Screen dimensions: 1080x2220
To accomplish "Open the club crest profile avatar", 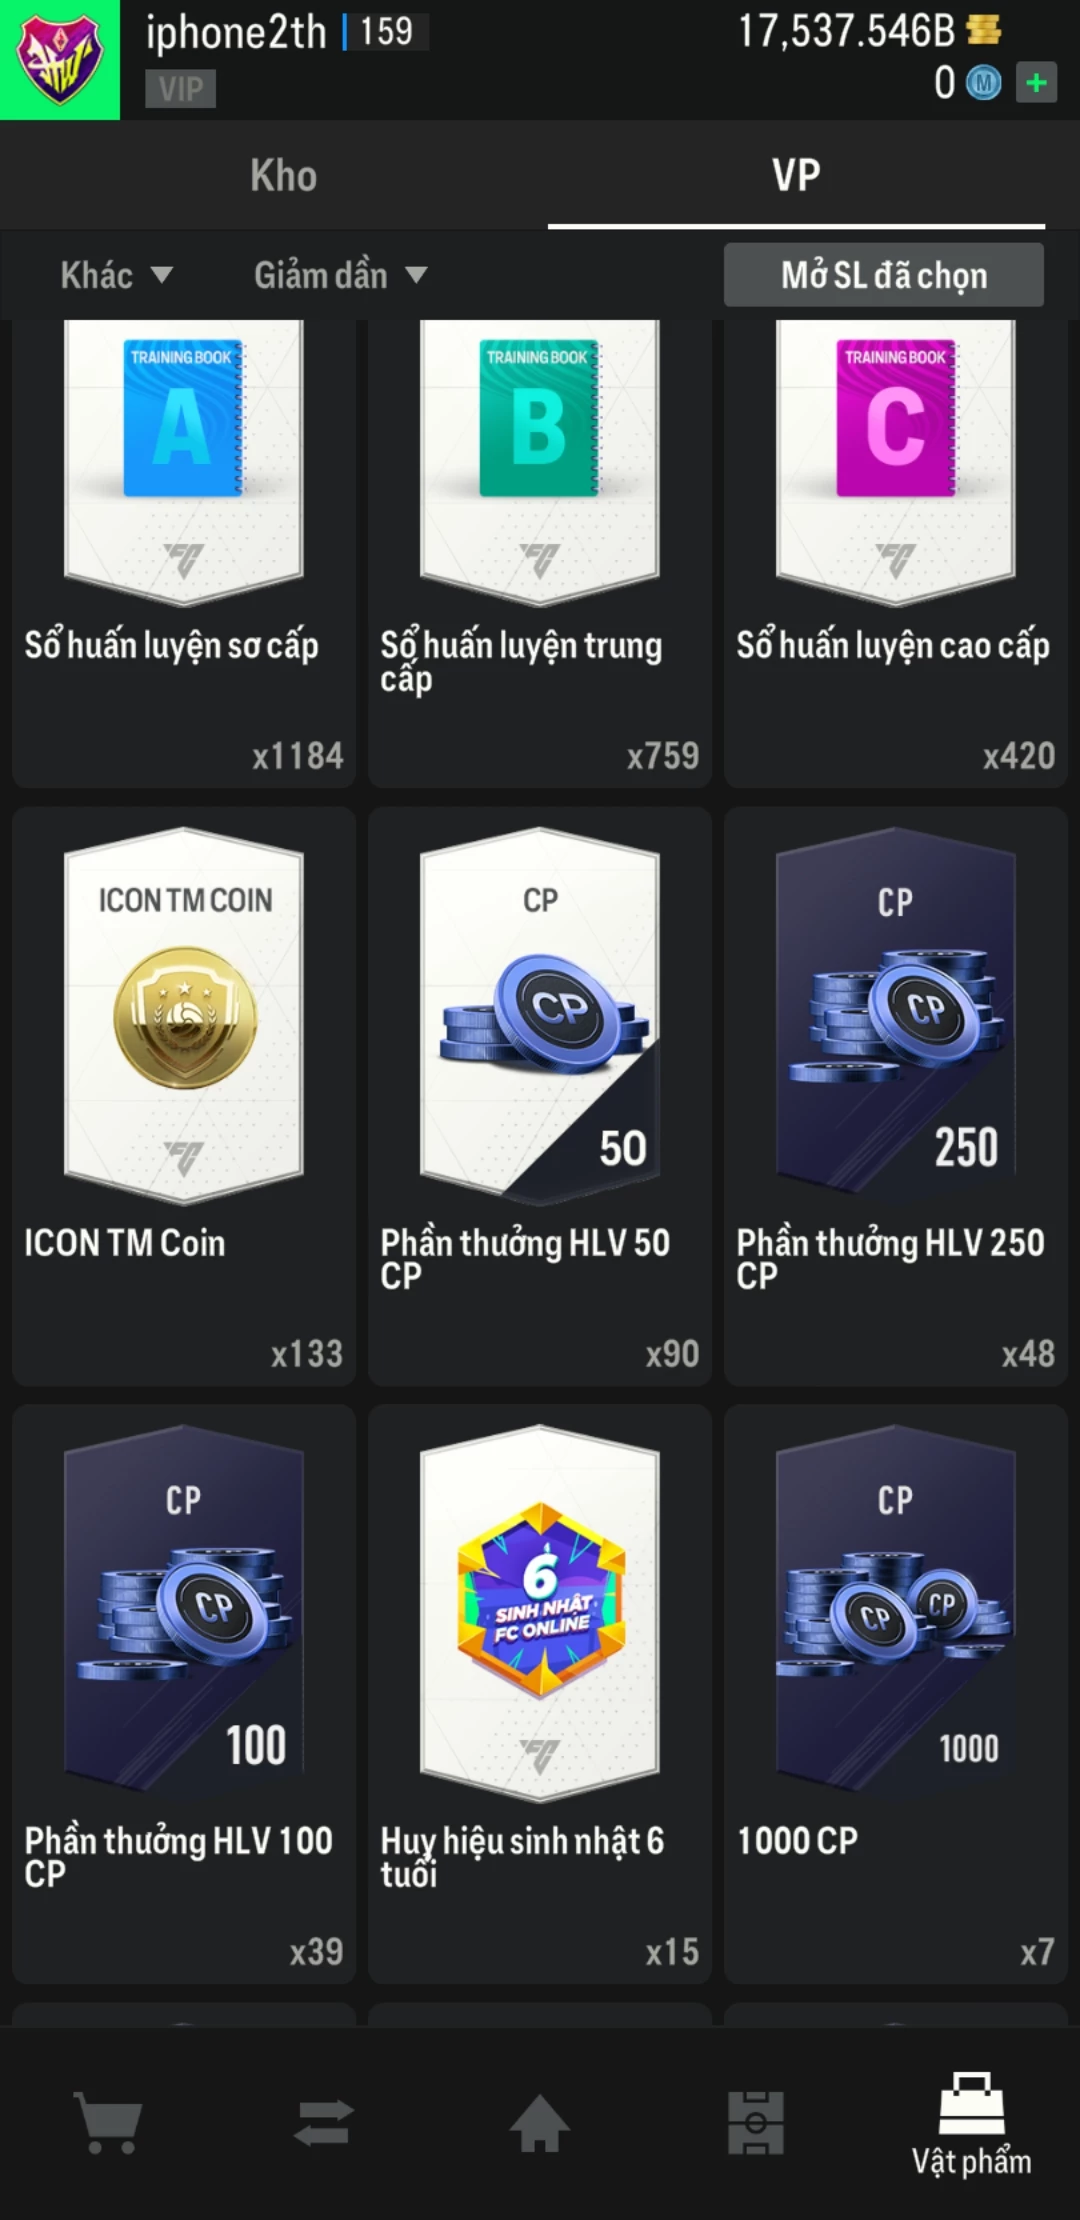I will coord(60,60).
